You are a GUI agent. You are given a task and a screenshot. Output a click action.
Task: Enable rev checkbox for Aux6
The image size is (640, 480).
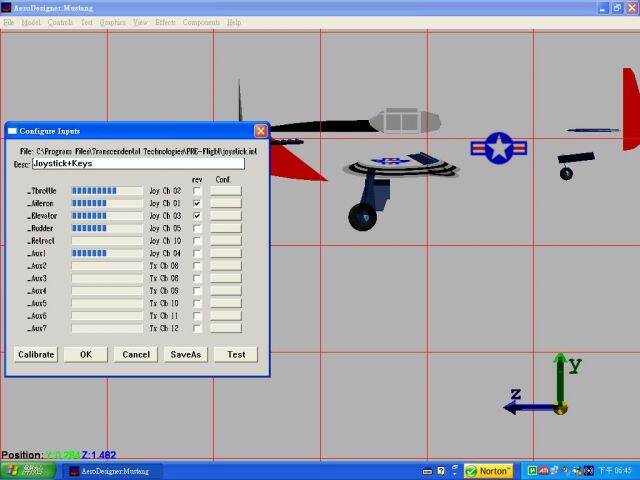(197, 316)
